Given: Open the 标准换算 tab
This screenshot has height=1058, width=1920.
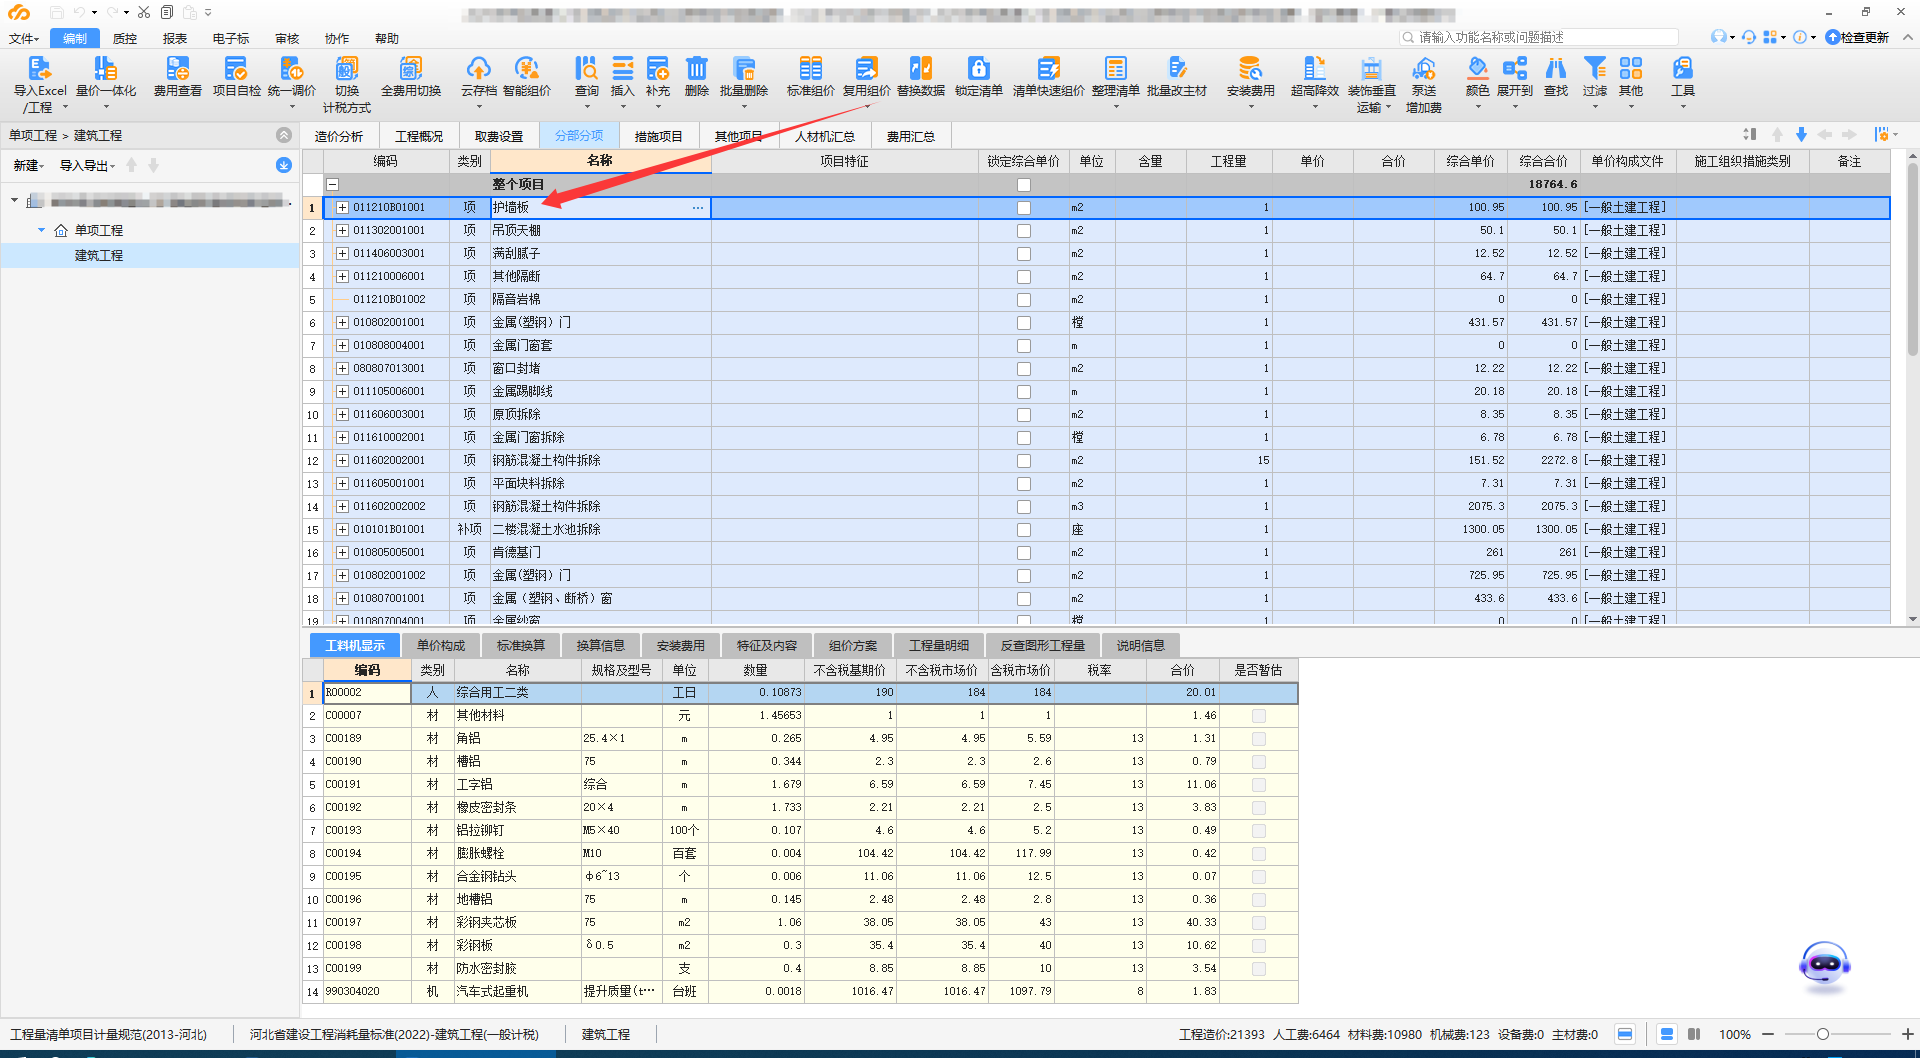Looking at the screenshot, I should 521,646.
